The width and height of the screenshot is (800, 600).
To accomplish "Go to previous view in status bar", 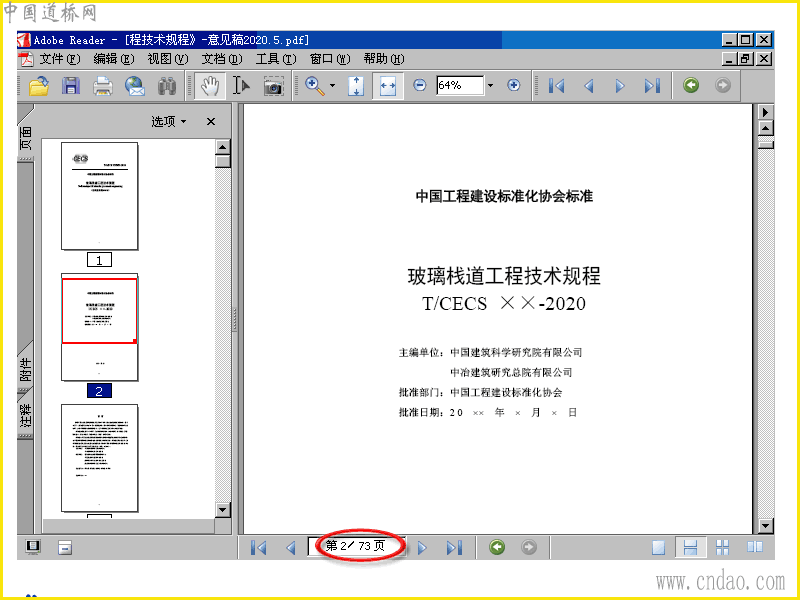I will click(497, 547).
